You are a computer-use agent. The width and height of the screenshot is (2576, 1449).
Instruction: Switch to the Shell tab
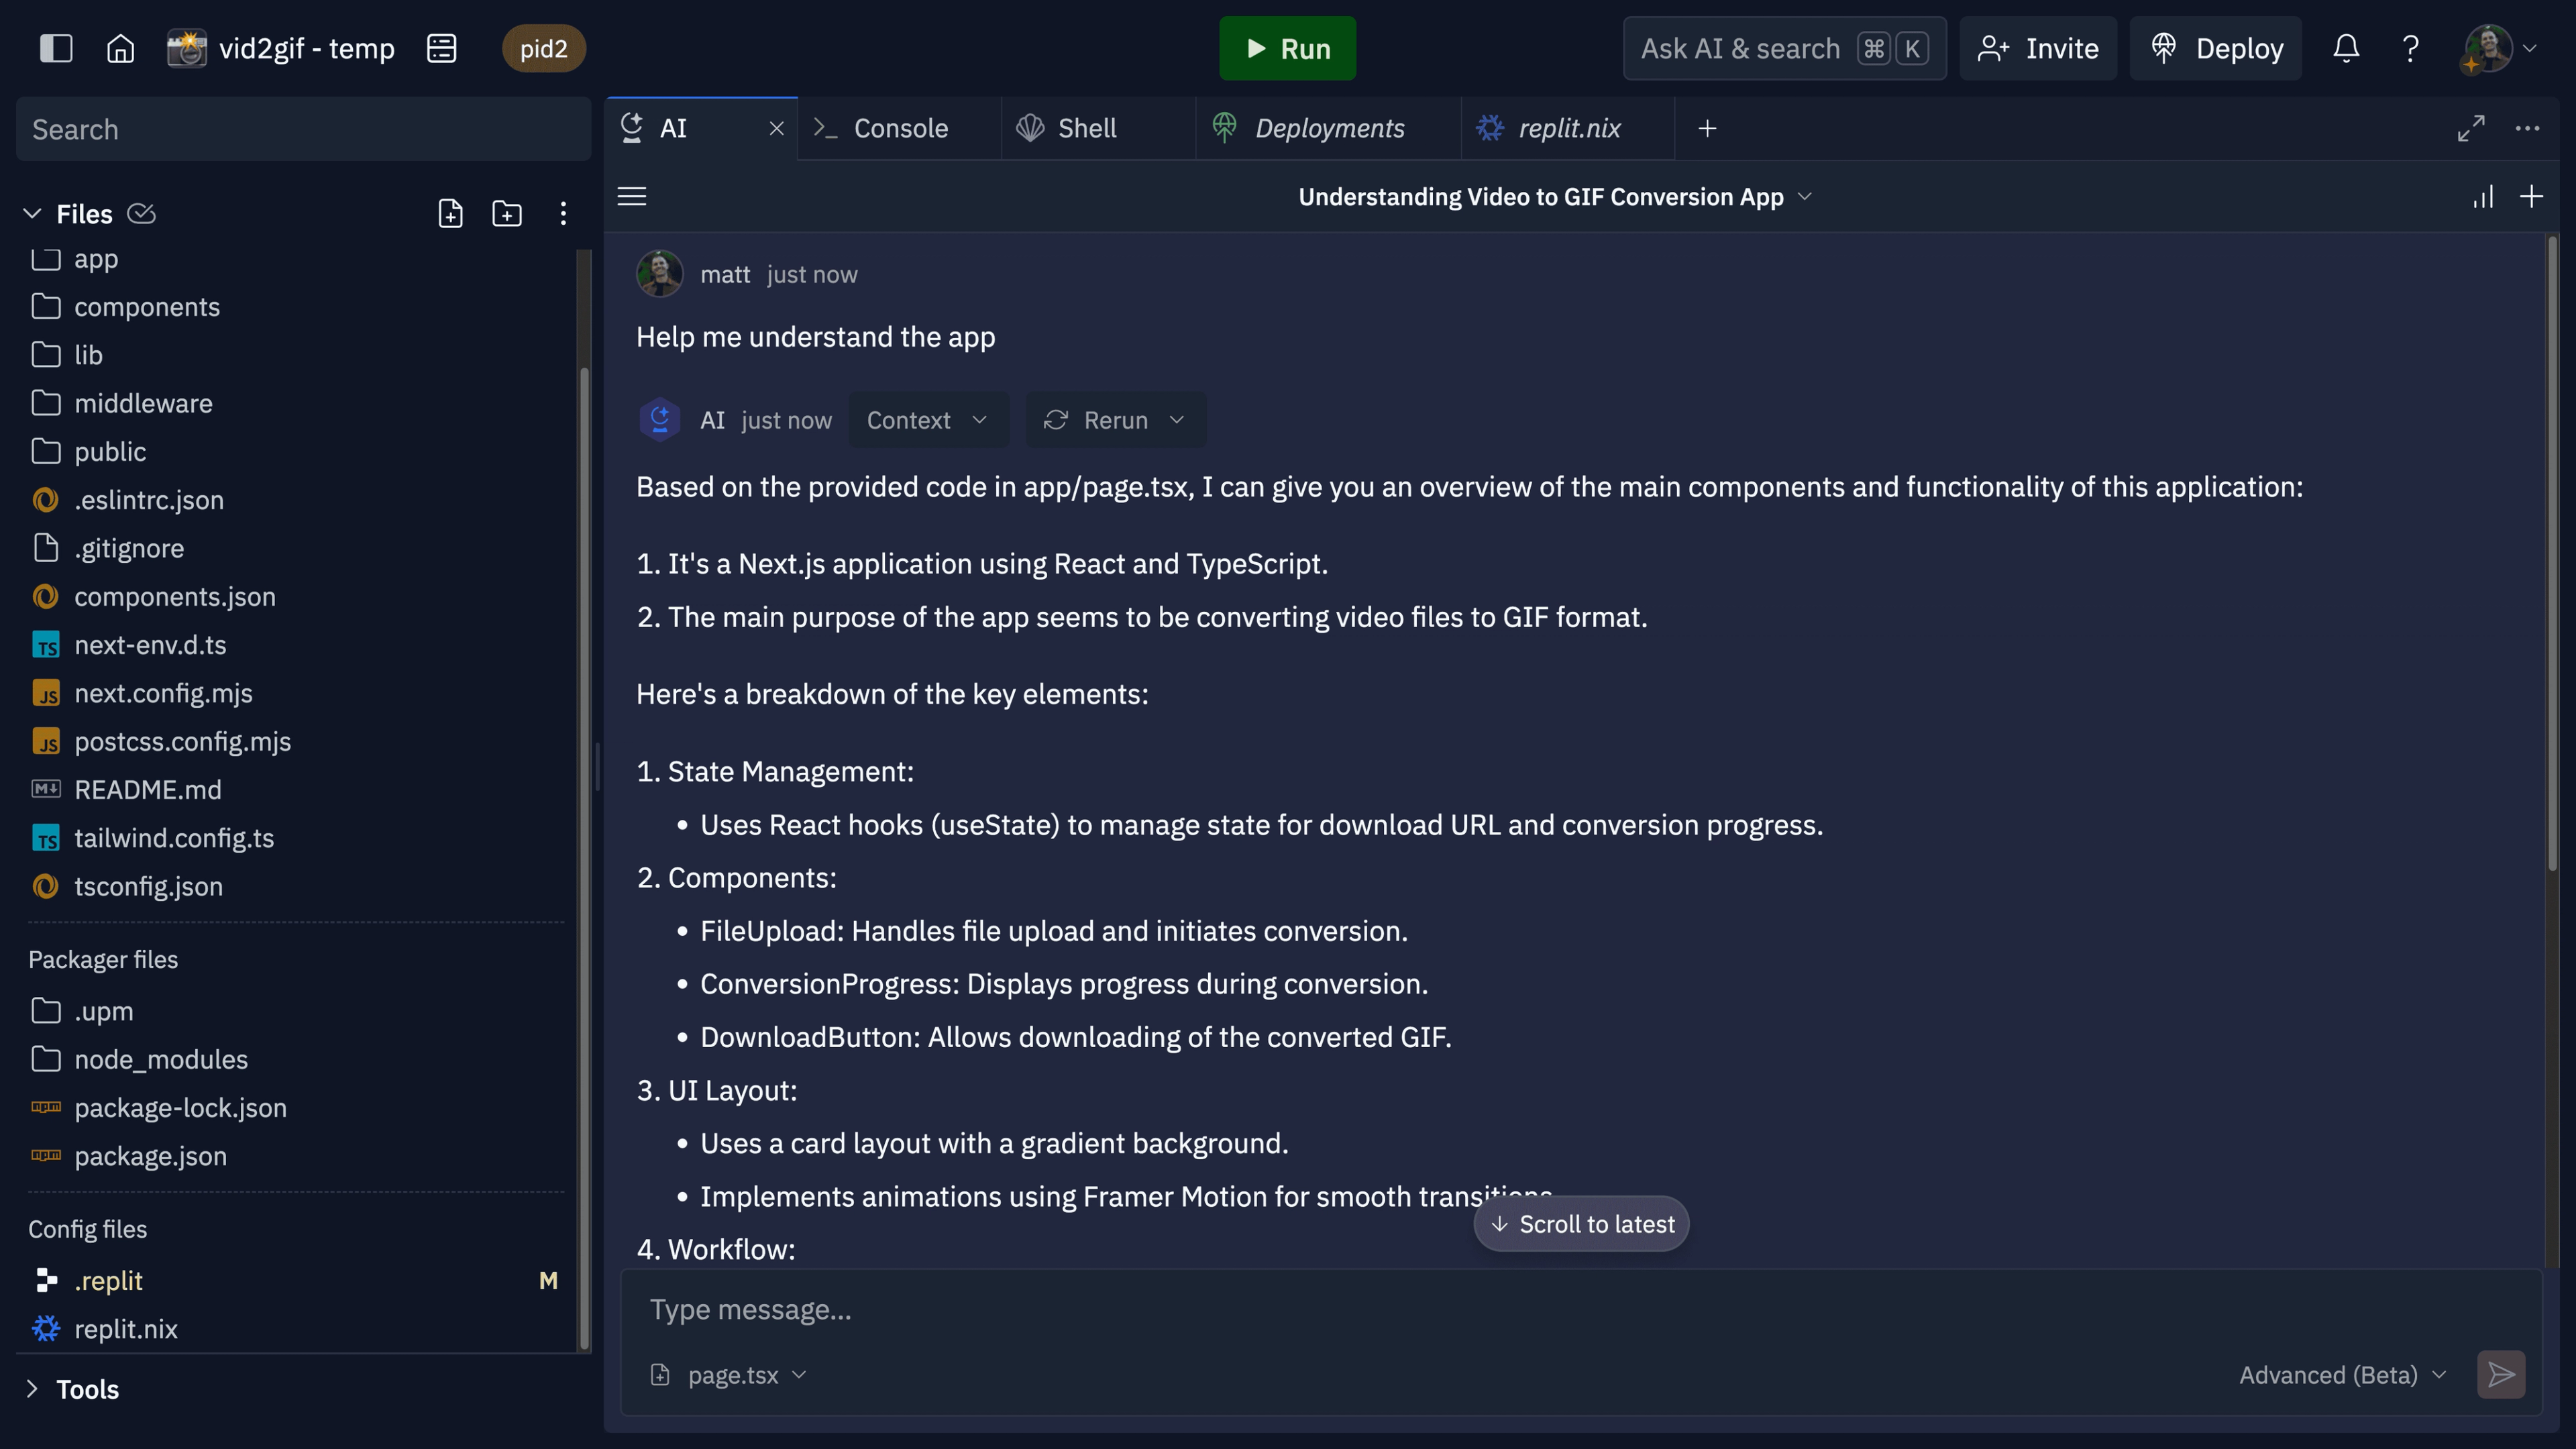pyautogui.click(x=1086, y=128)
